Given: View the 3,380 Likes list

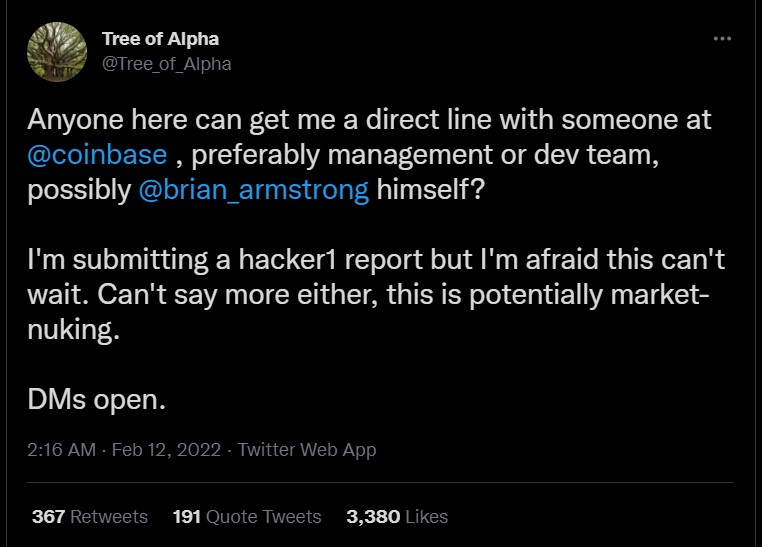Looking at the screenshot, I should [397, 517].
